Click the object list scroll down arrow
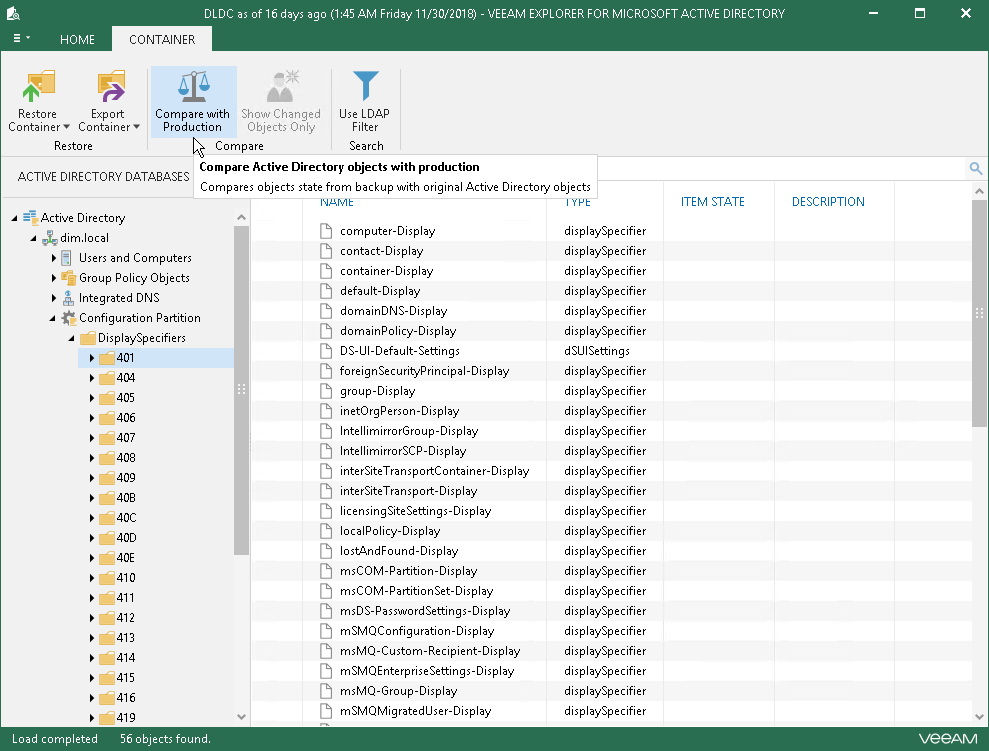989x751 pixels. pos(979,716)
